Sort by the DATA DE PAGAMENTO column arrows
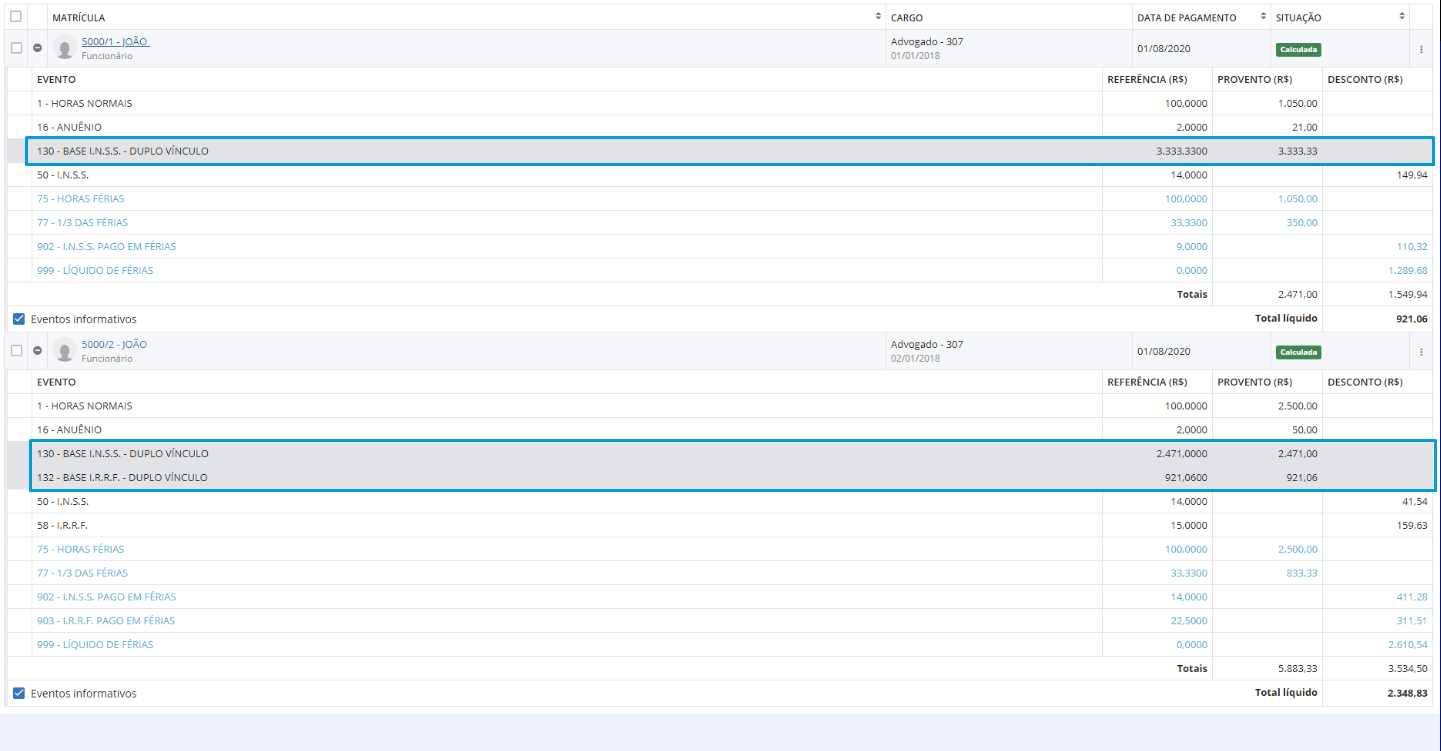 point(1263,17)
